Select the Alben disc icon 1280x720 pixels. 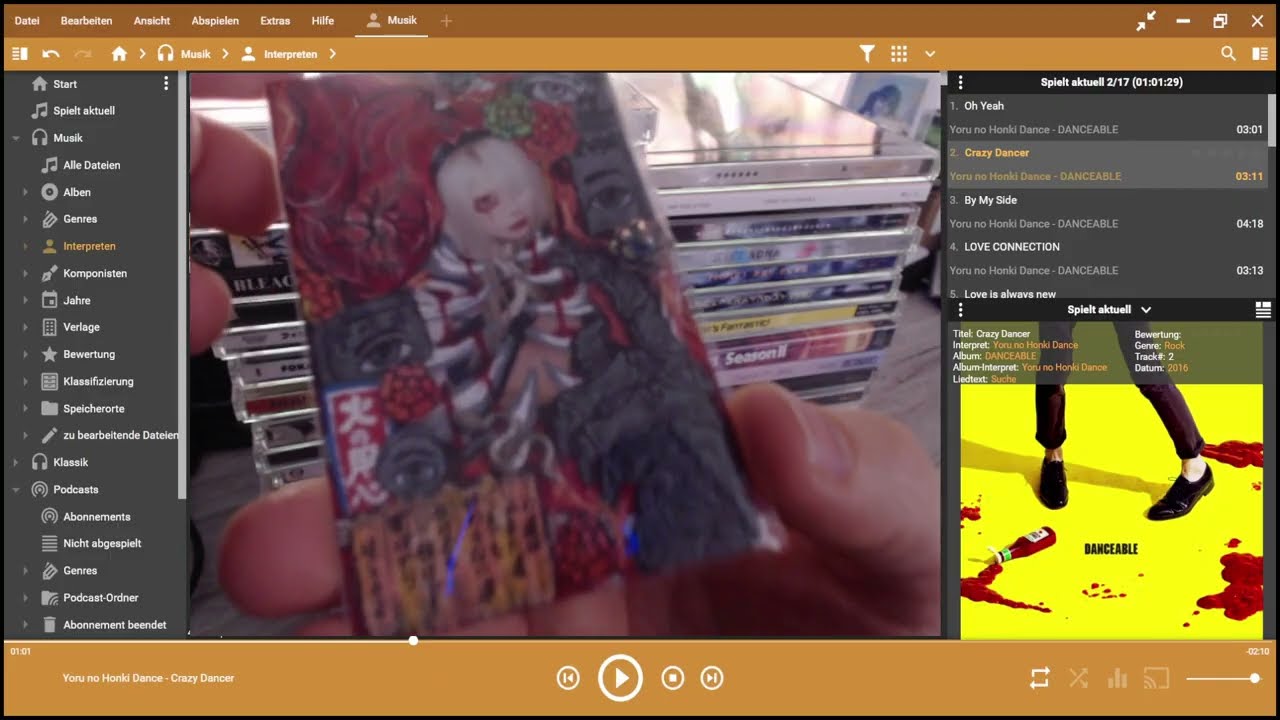point(49,192)
